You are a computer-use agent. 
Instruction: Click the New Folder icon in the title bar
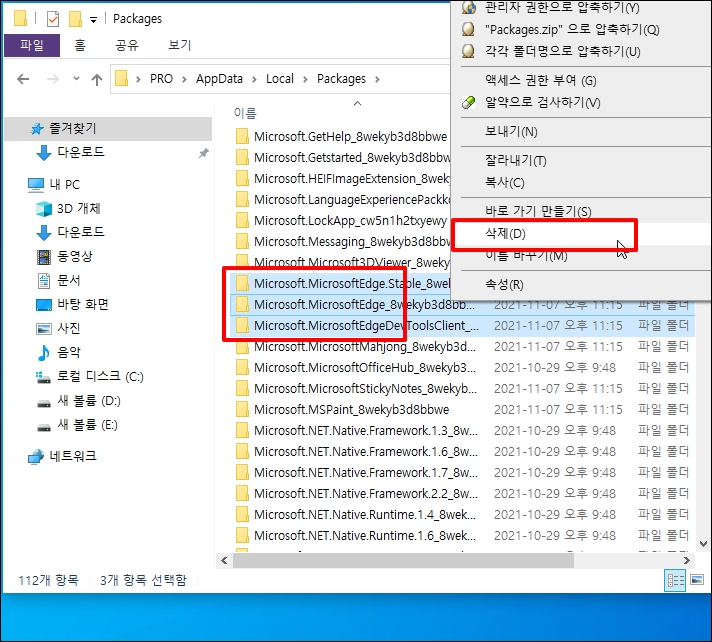pyautogui.click(x=75, y=19)
